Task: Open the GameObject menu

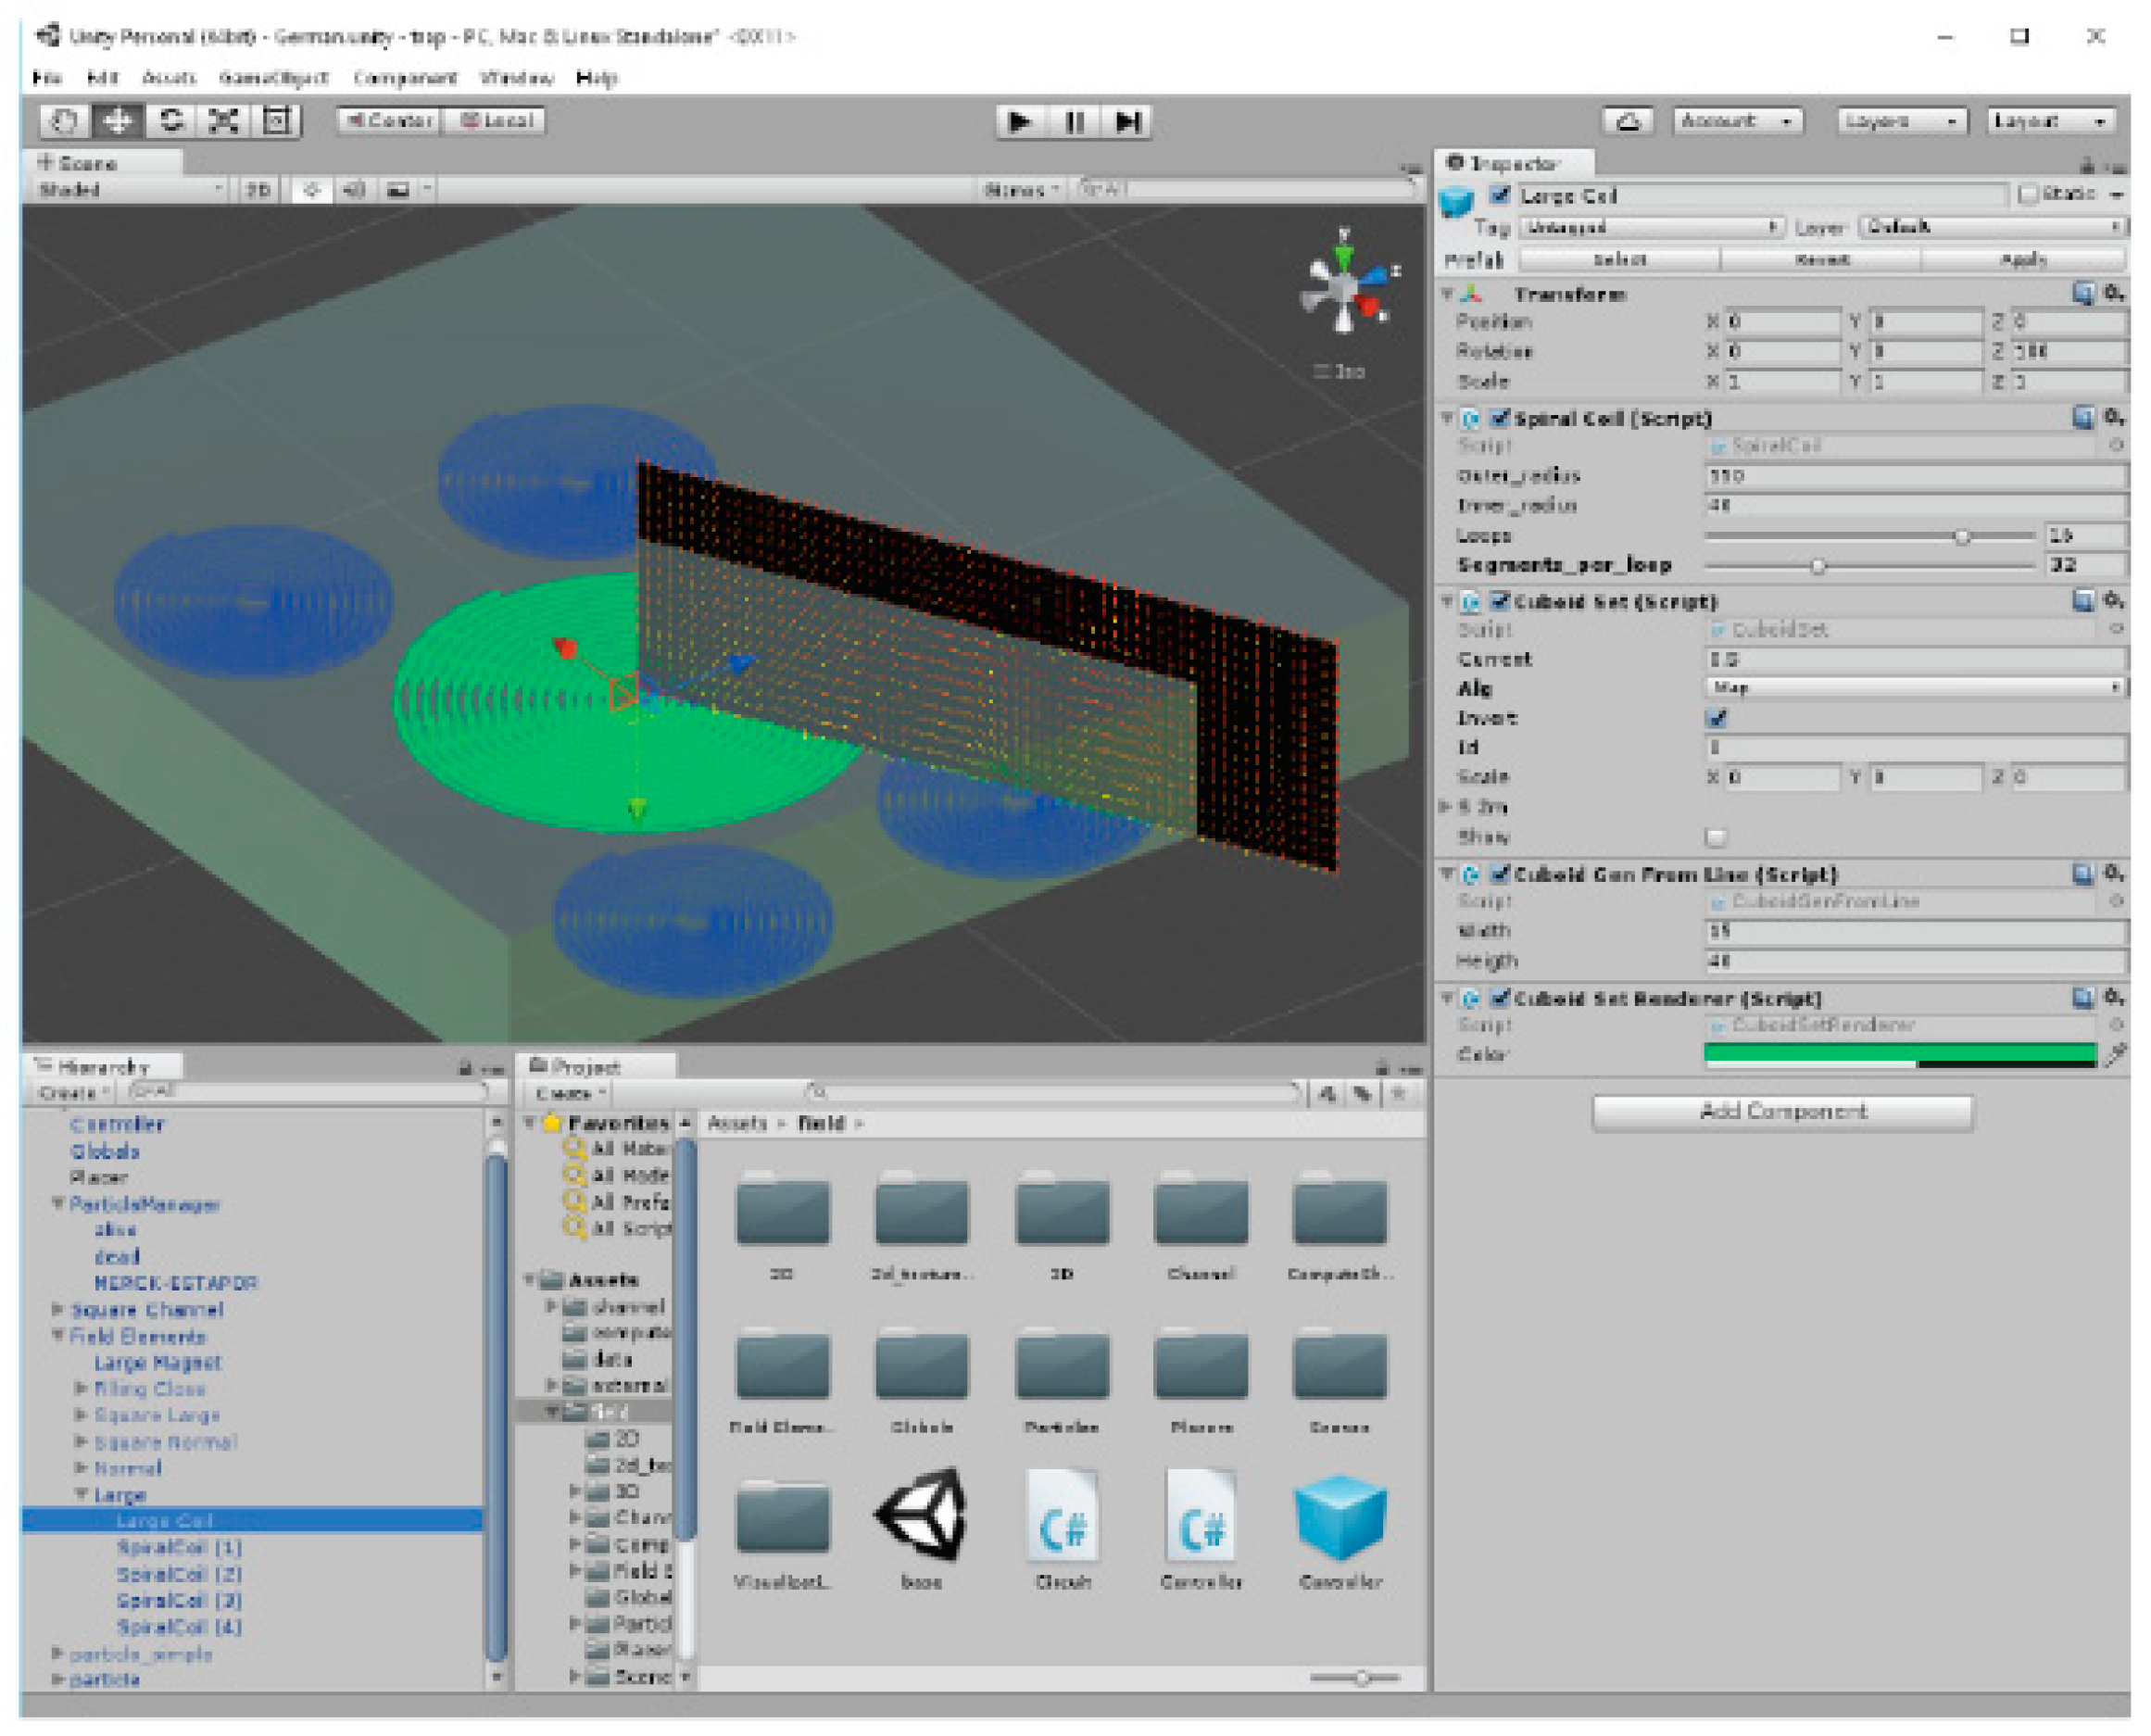Action: pyautogui.click(x=273, y=78)
